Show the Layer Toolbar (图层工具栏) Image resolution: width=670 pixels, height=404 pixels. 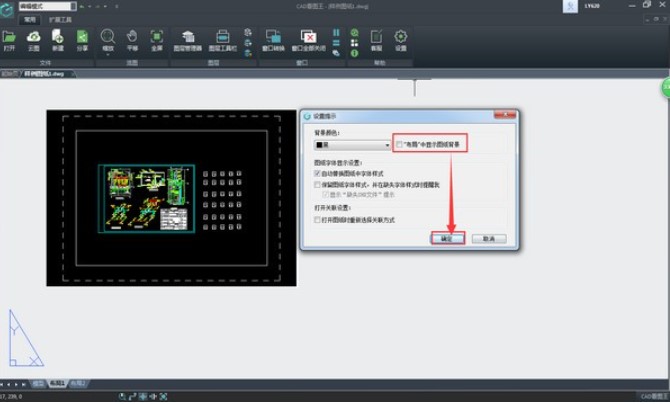223,41
